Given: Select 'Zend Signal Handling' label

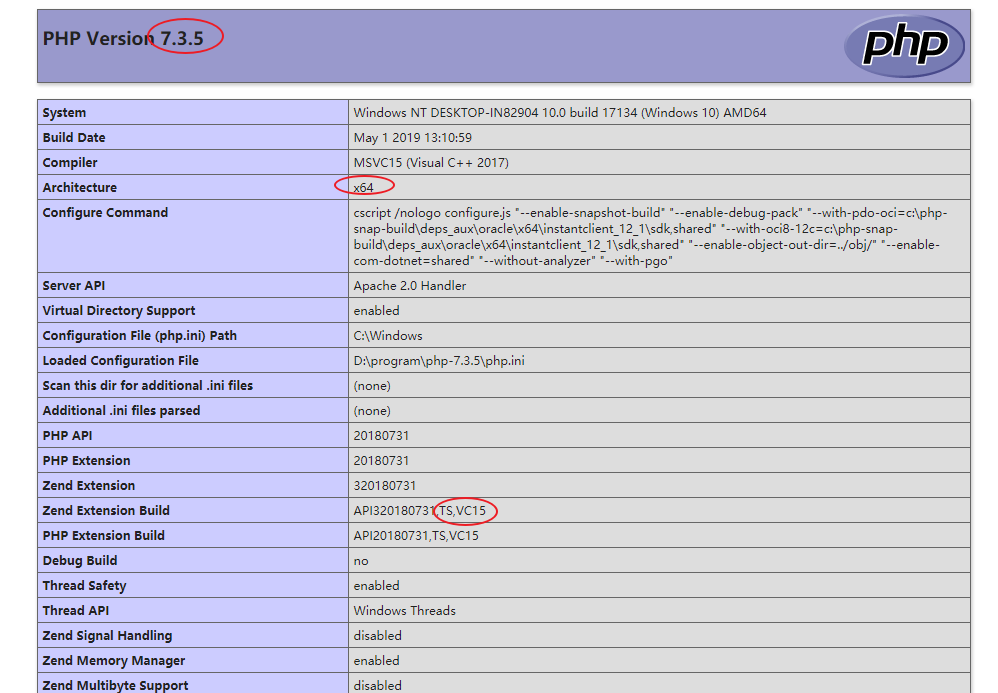Looking at the screenshot, I should pyautogui.click(x=108, y=635).
